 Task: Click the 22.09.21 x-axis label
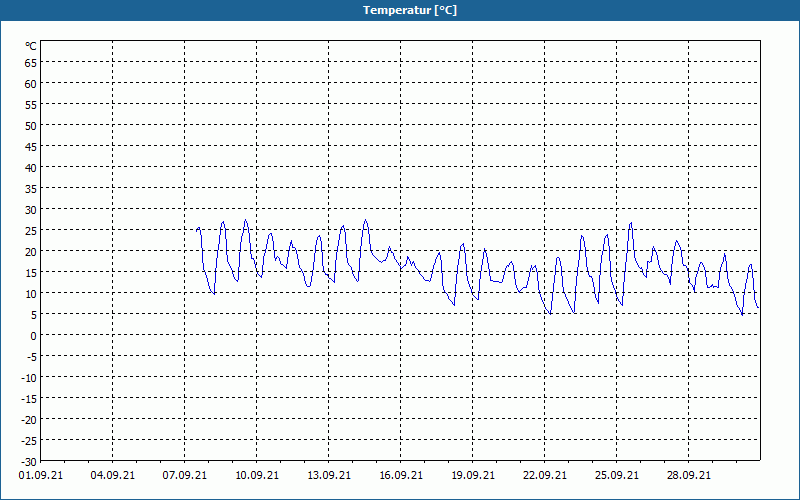pos(544,475)
